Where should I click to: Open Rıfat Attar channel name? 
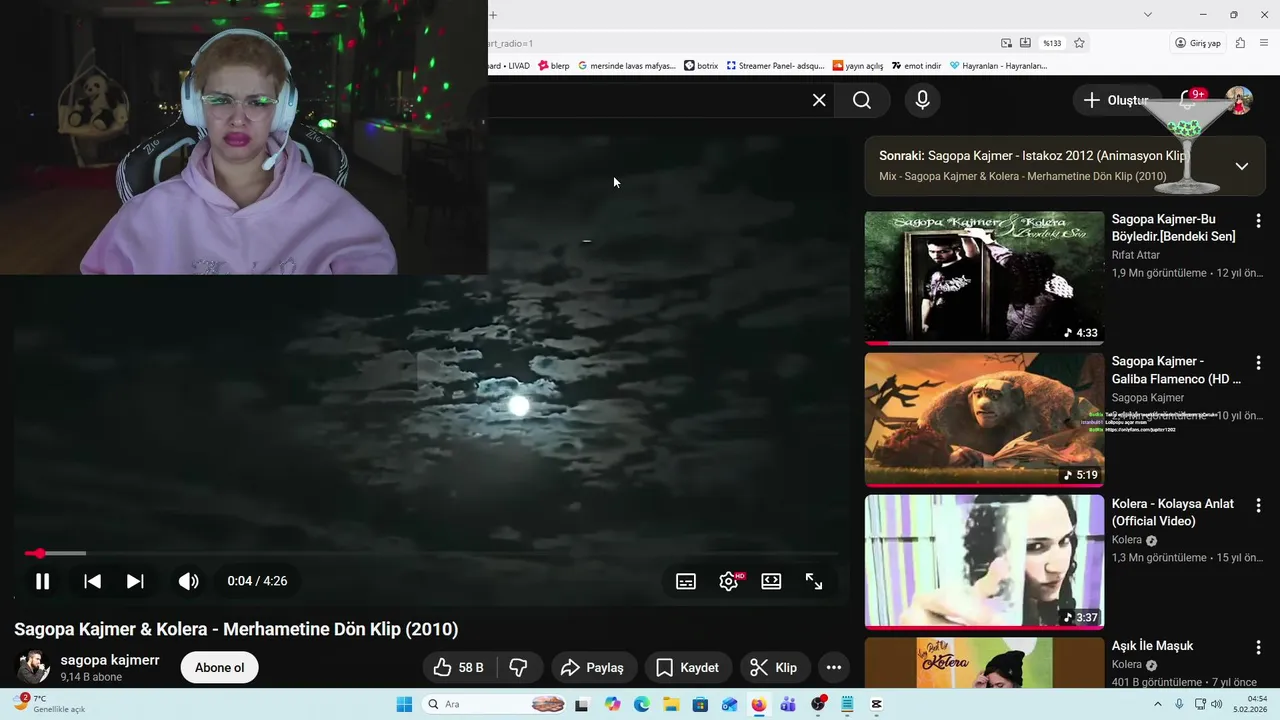pyautogui.click(x=1136, y=255)
